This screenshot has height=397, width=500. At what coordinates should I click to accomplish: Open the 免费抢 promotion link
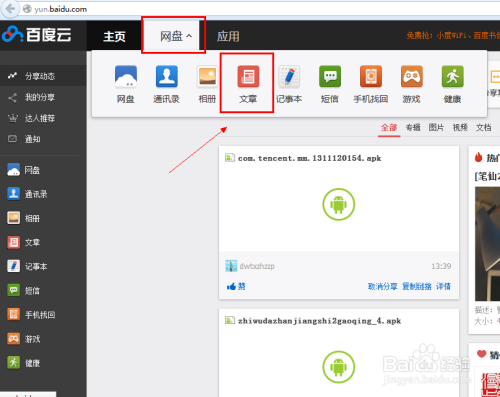(453, 35)
